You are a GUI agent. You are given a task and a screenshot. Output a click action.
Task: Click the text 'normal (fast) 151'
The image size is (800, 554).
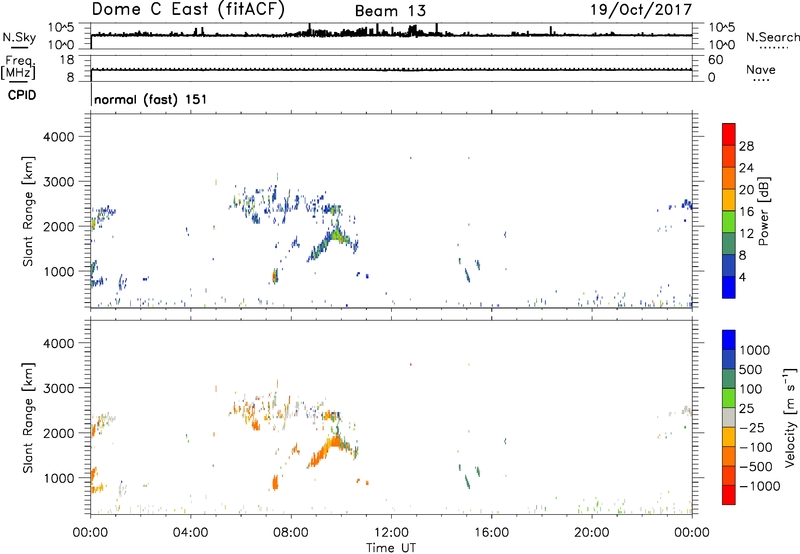[x=151, y=99]
